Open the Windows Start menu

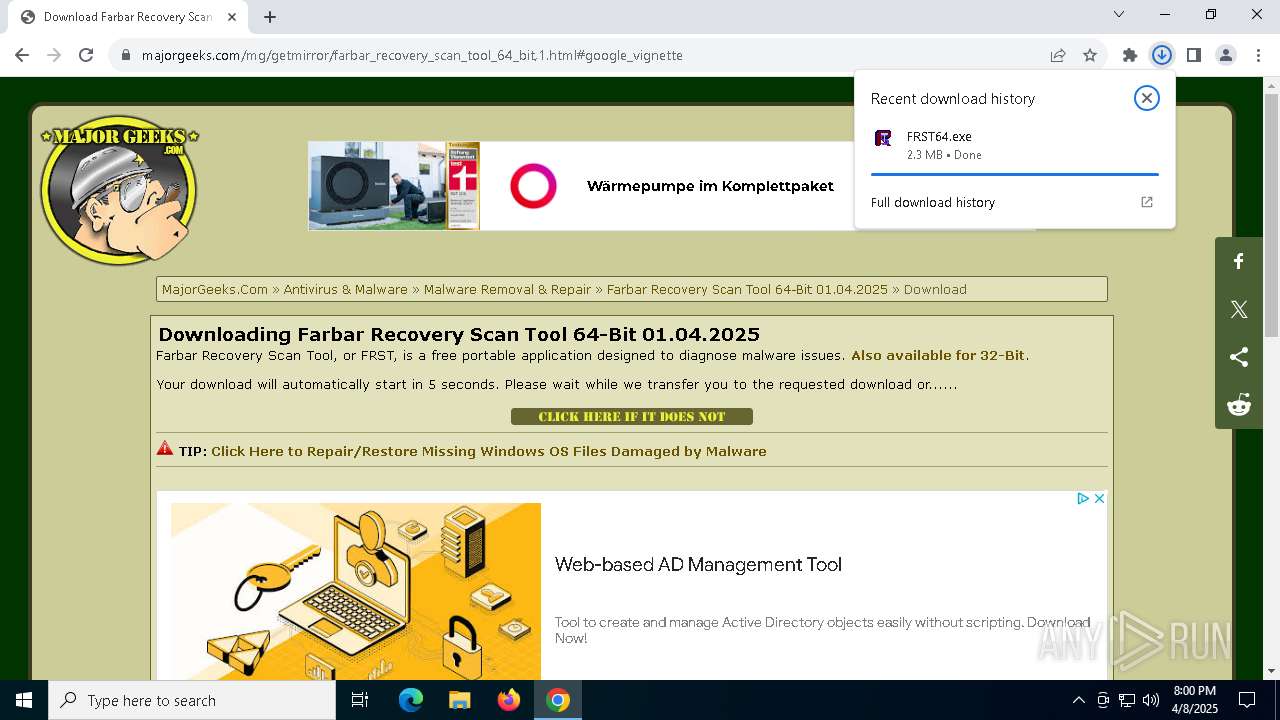click(24, 700)
